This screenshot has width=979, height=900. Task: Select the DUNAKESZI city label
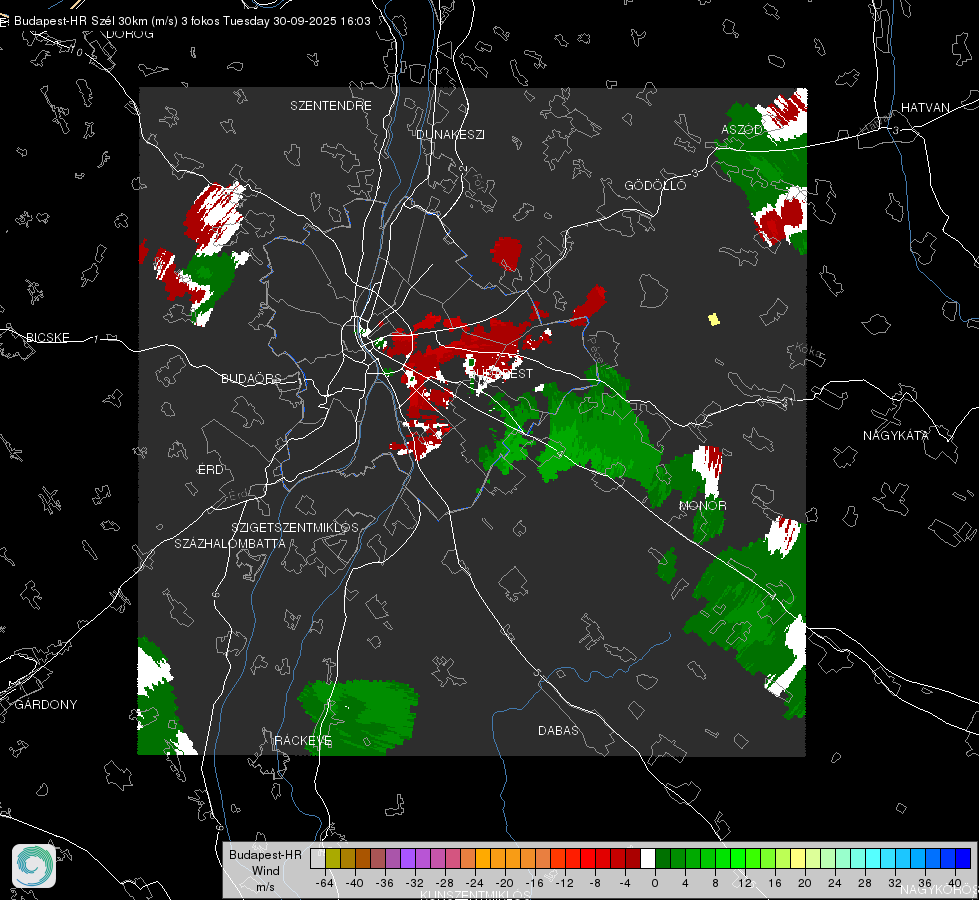[450, 134]
